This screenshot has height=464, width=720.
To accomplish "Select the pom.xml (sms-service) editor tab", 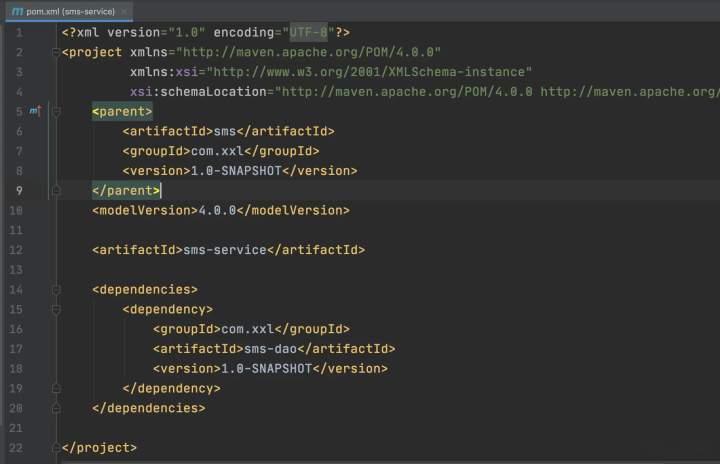I will (x=68, y=11).
